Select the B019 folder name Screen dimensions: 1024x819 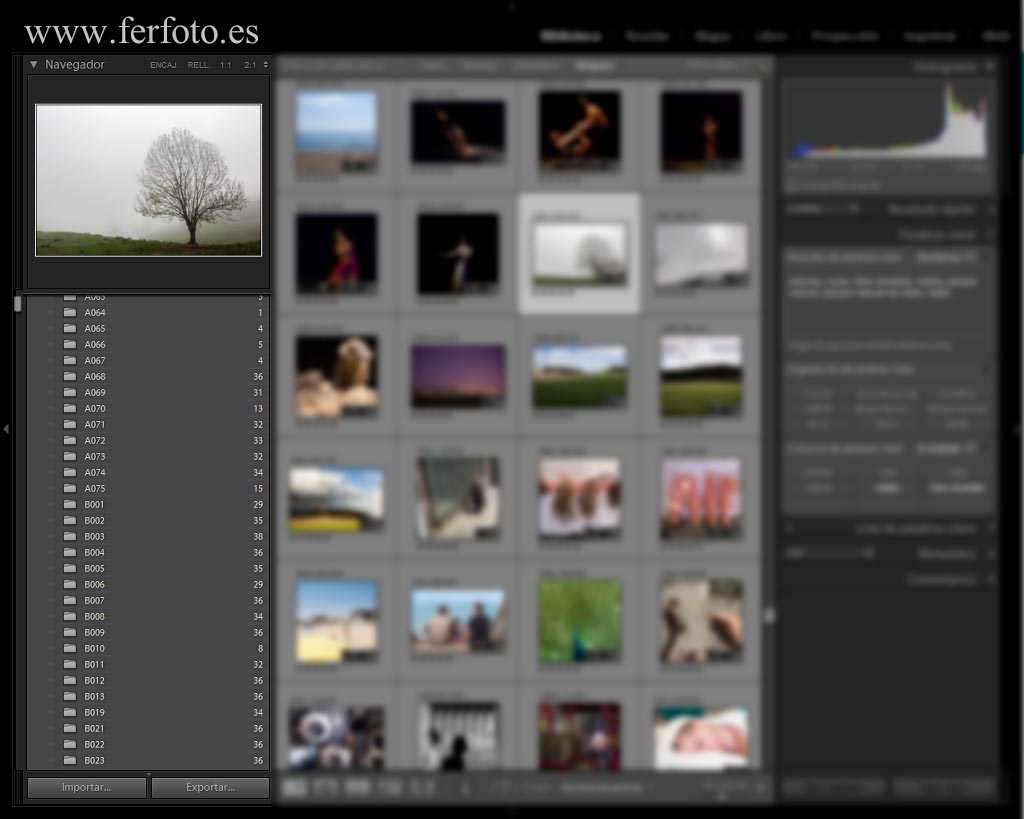[x=95, y=713]
